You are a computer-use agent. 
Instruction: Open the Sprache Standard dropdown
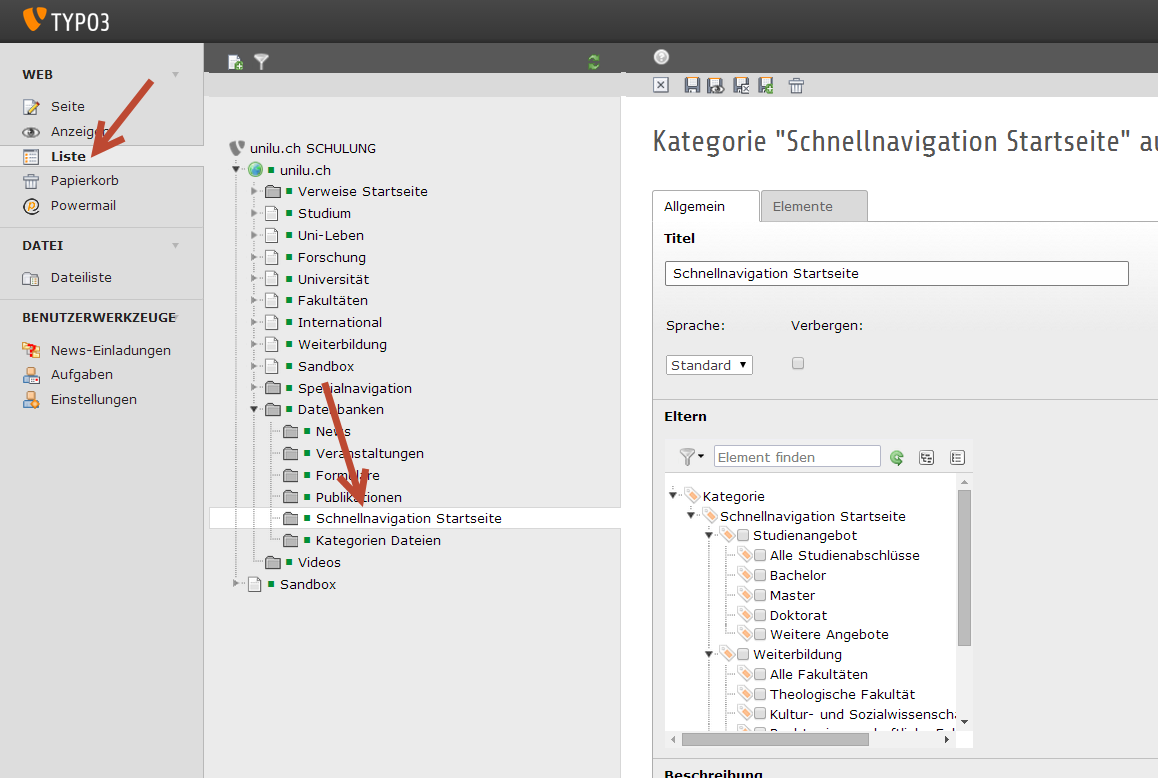(x=709, y=365)
